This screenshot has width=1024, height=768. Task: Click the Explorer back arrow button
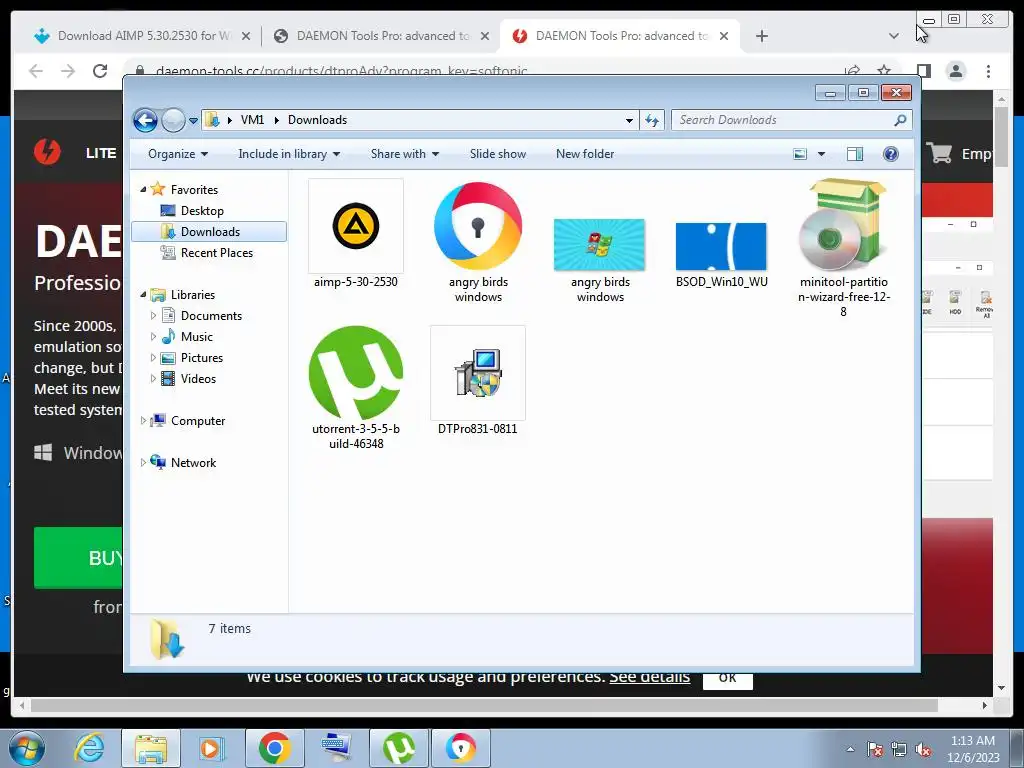(145, 120)
